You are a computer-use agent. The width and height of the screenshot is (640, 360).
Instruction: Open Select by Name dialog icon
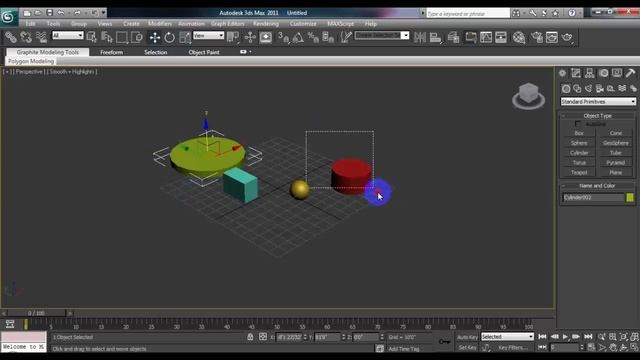(x=107, y=38)
